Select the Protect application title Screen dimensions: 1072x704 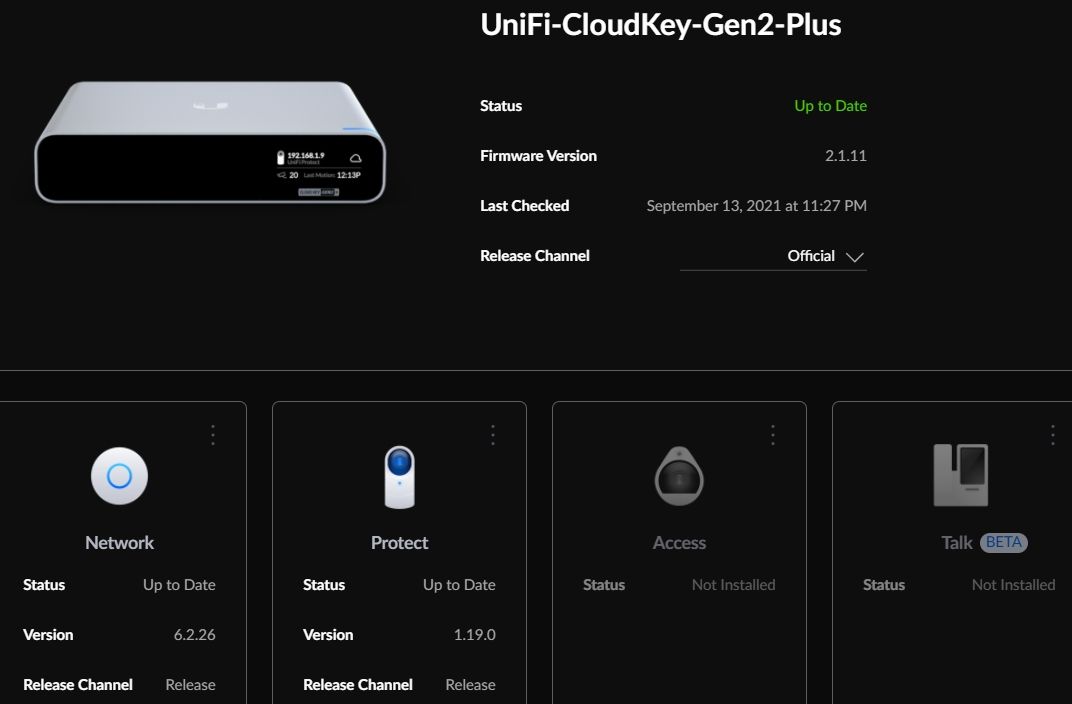[399, 543]
